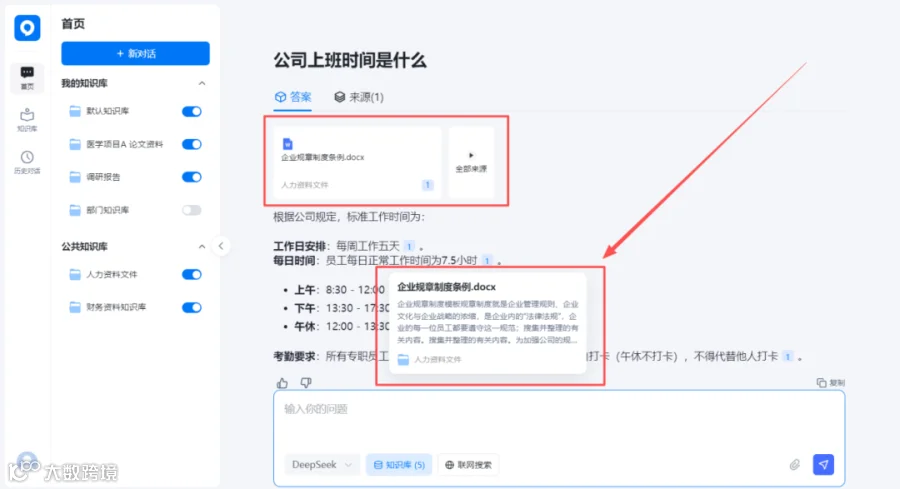Click the citation count badge in source card

point(427,185)
